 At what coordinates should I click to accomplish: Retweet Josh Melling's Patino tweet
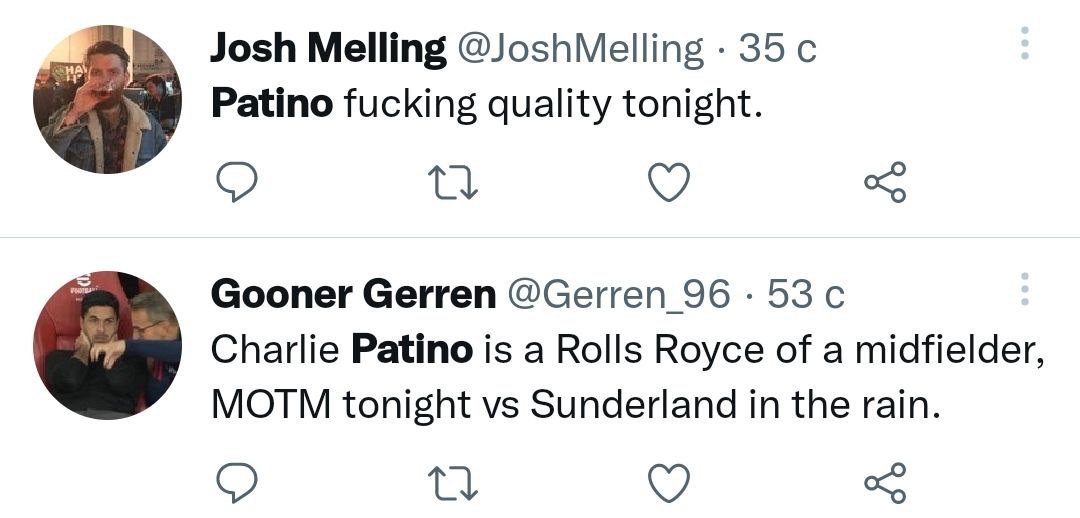(453, 182)
